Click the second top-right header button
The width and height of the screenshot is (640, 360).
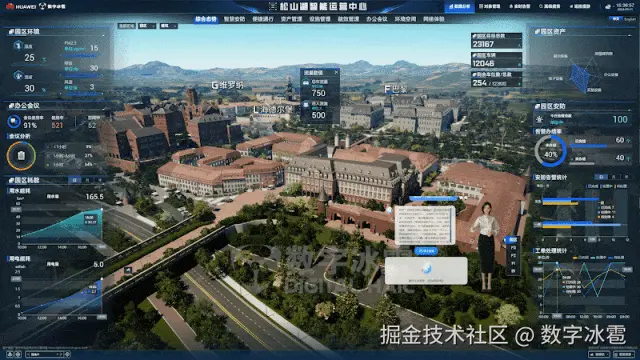point(489,7)
